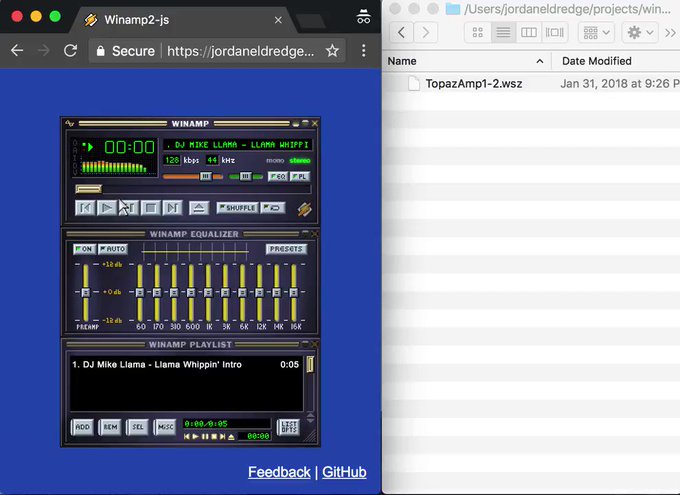Screen dimensions: 680x495
Task: Switch Finder to icon view
Action: [477, 33]
